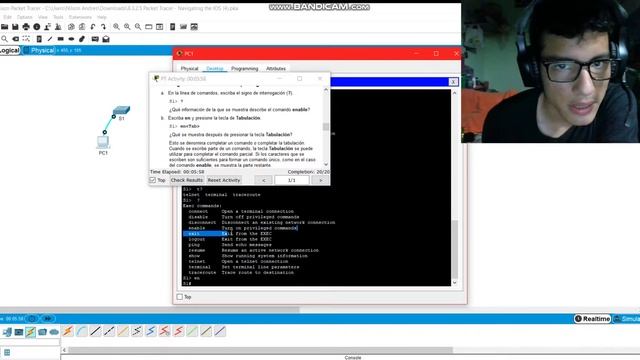
Task: Click the Add Simple PDU closed envelope icon
Action: [95, 39]
